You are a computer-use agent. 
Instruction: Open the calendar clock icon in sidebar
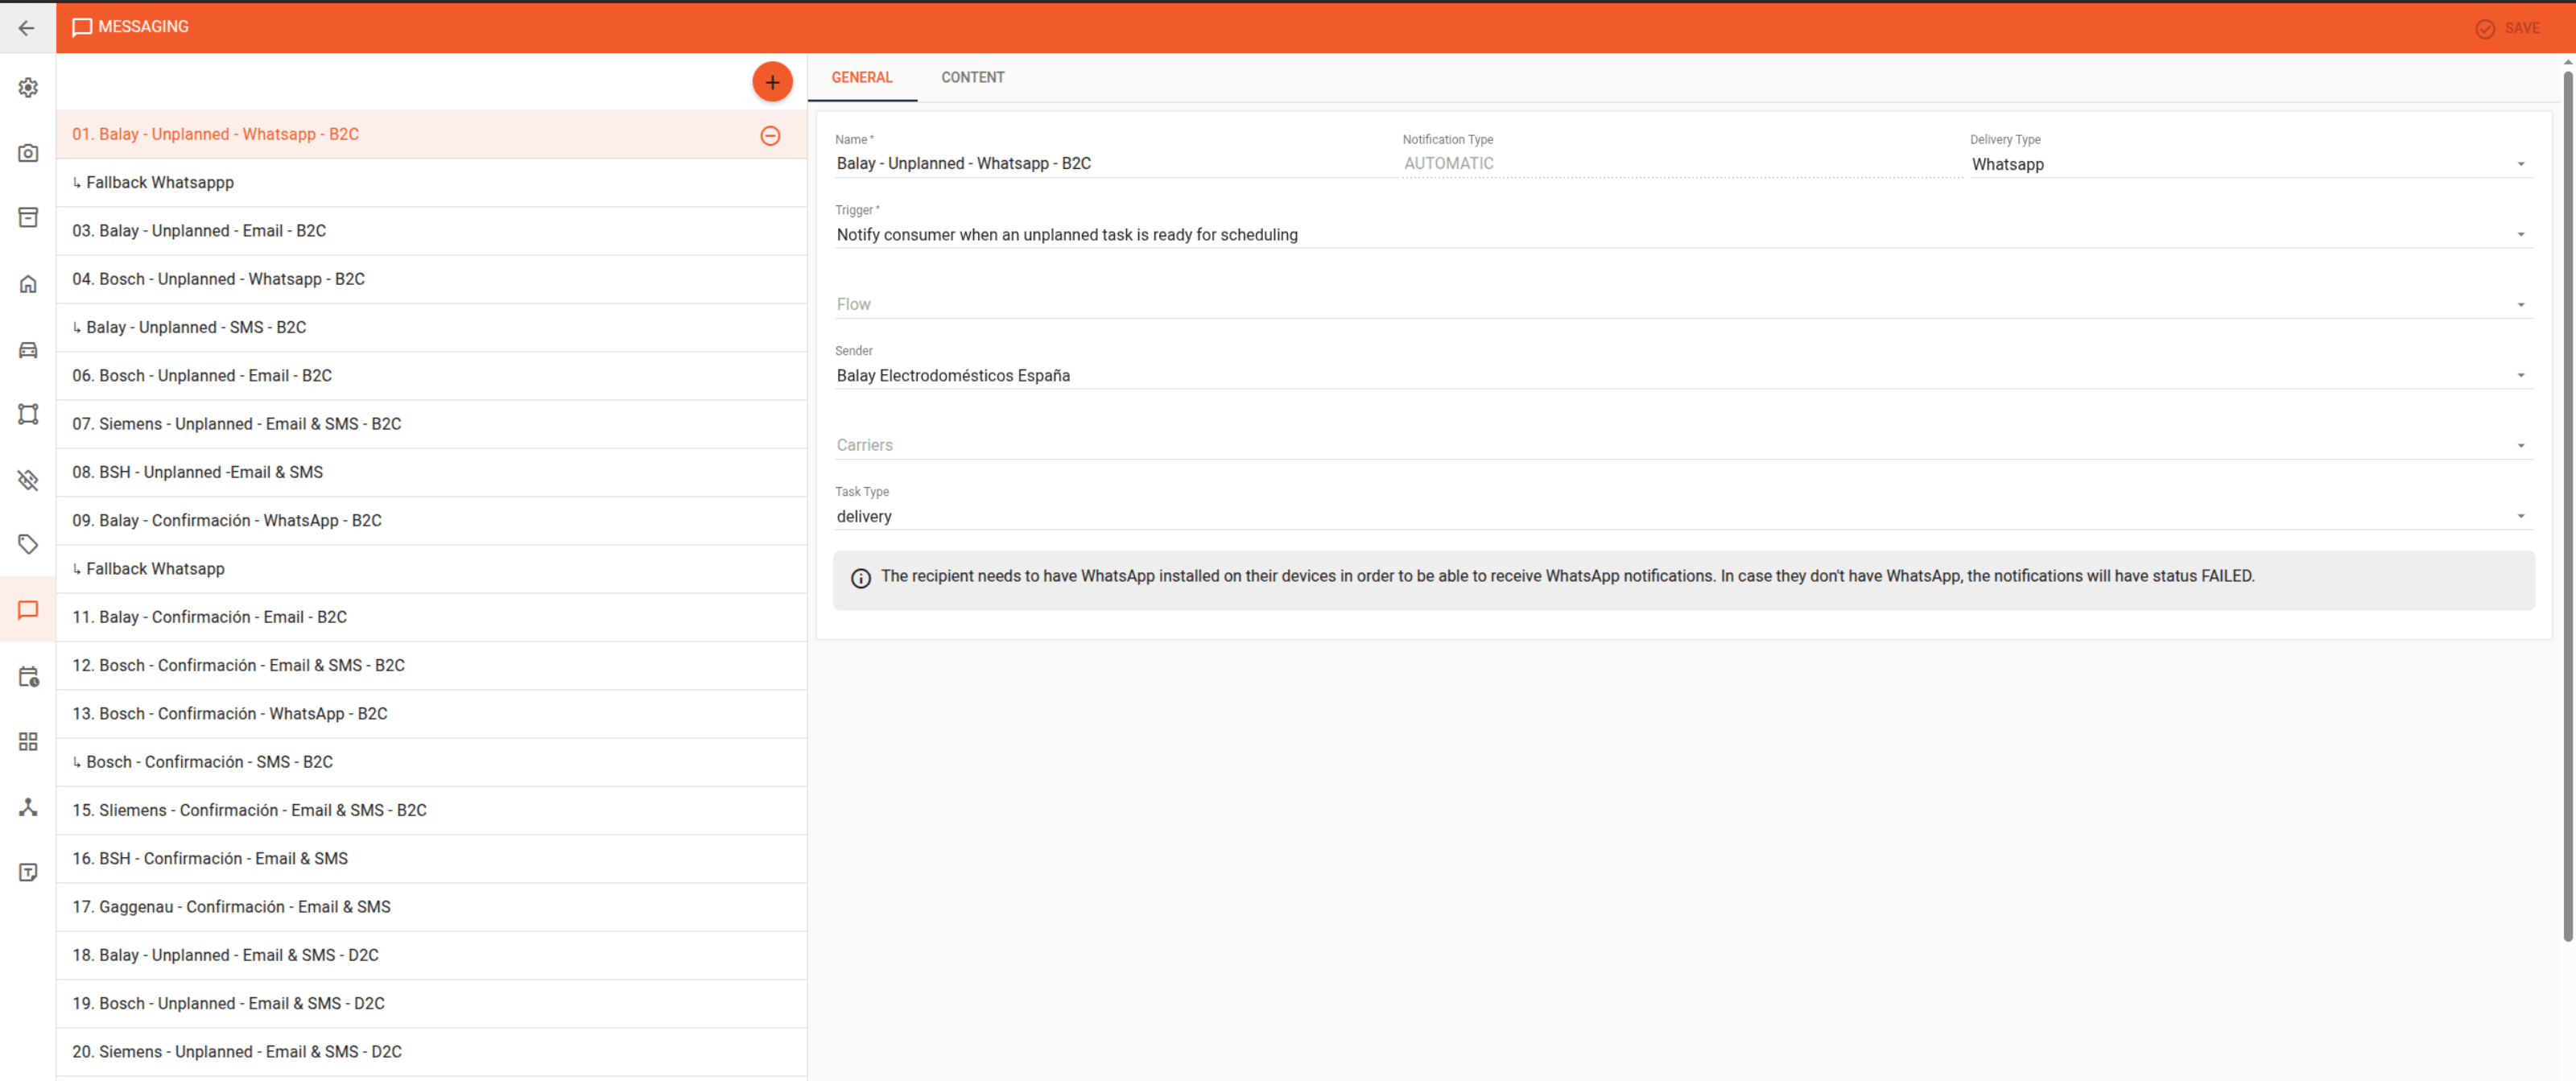coord(28,676)
